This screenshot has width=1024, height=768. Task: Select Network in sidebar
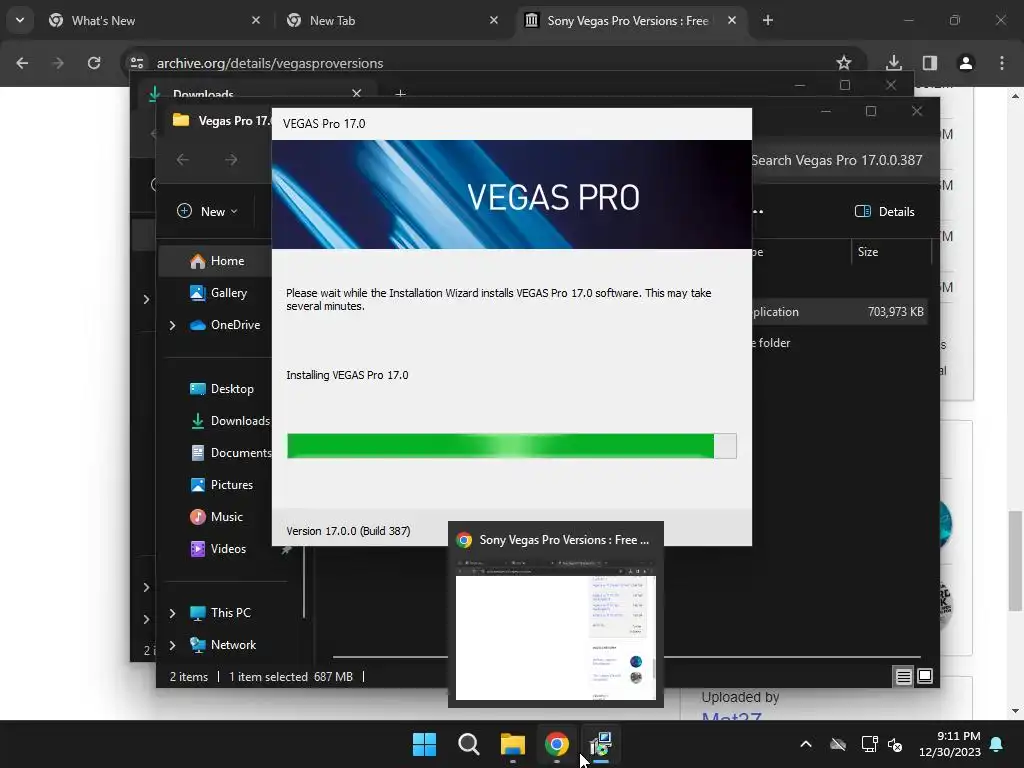(223, 645)
